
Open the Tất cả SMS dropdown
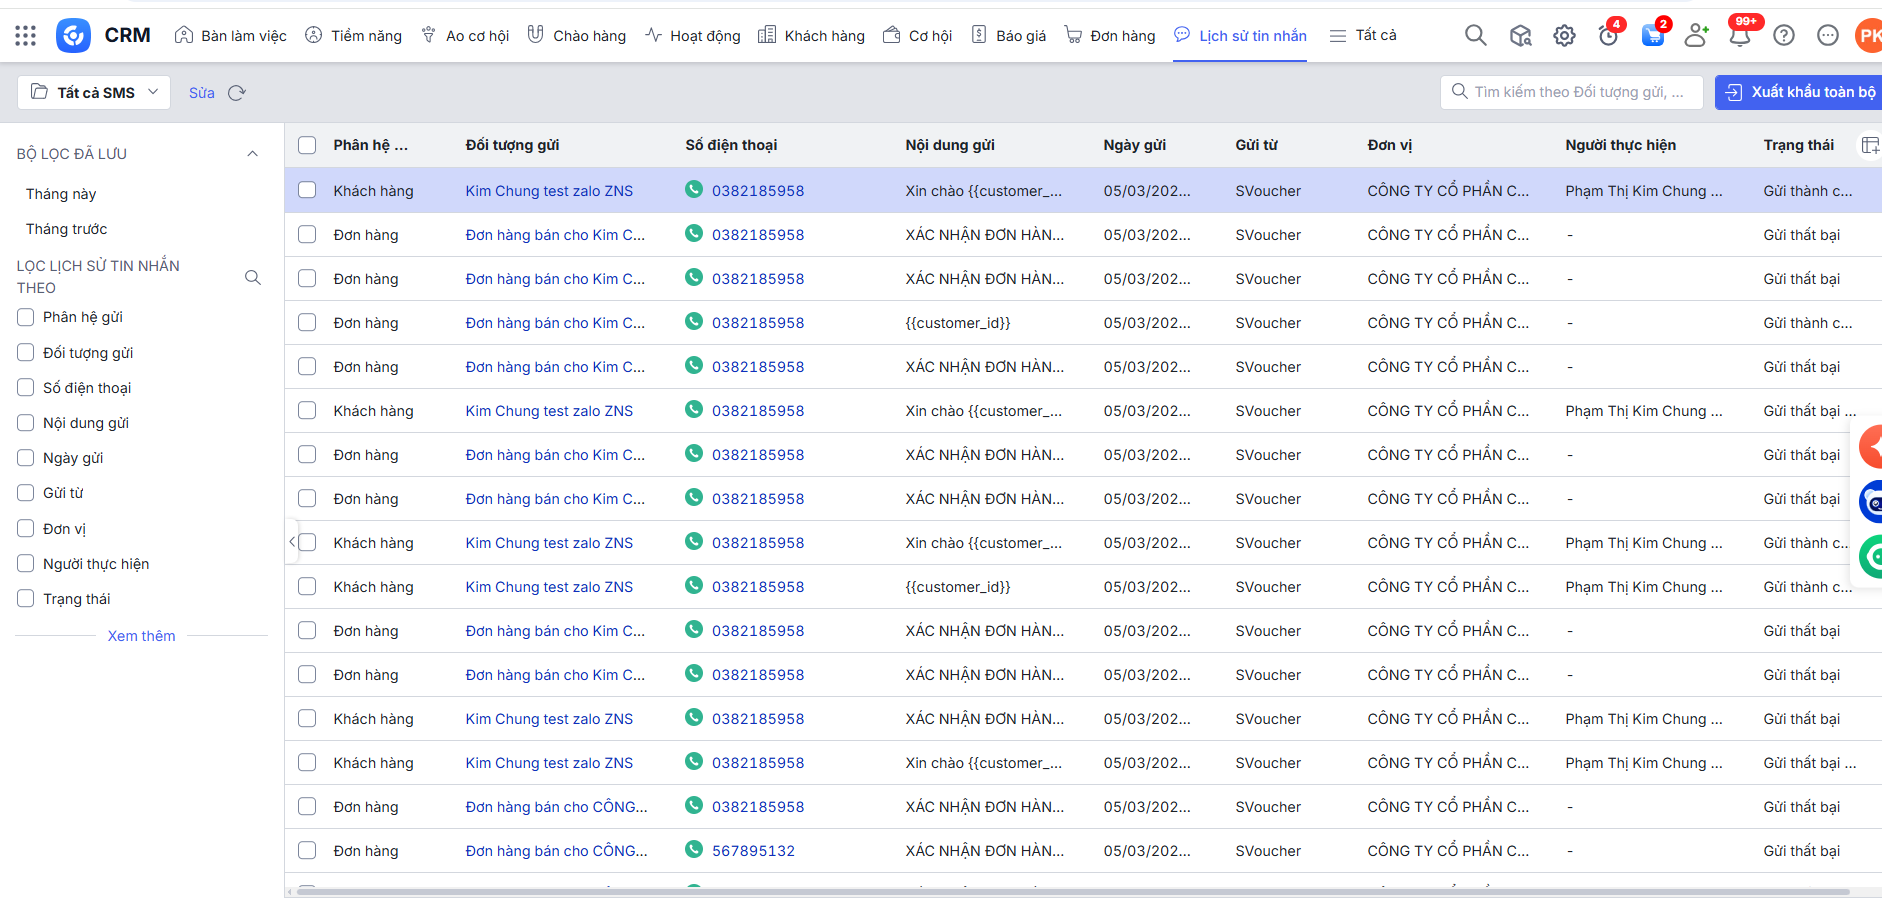[94, 93]
